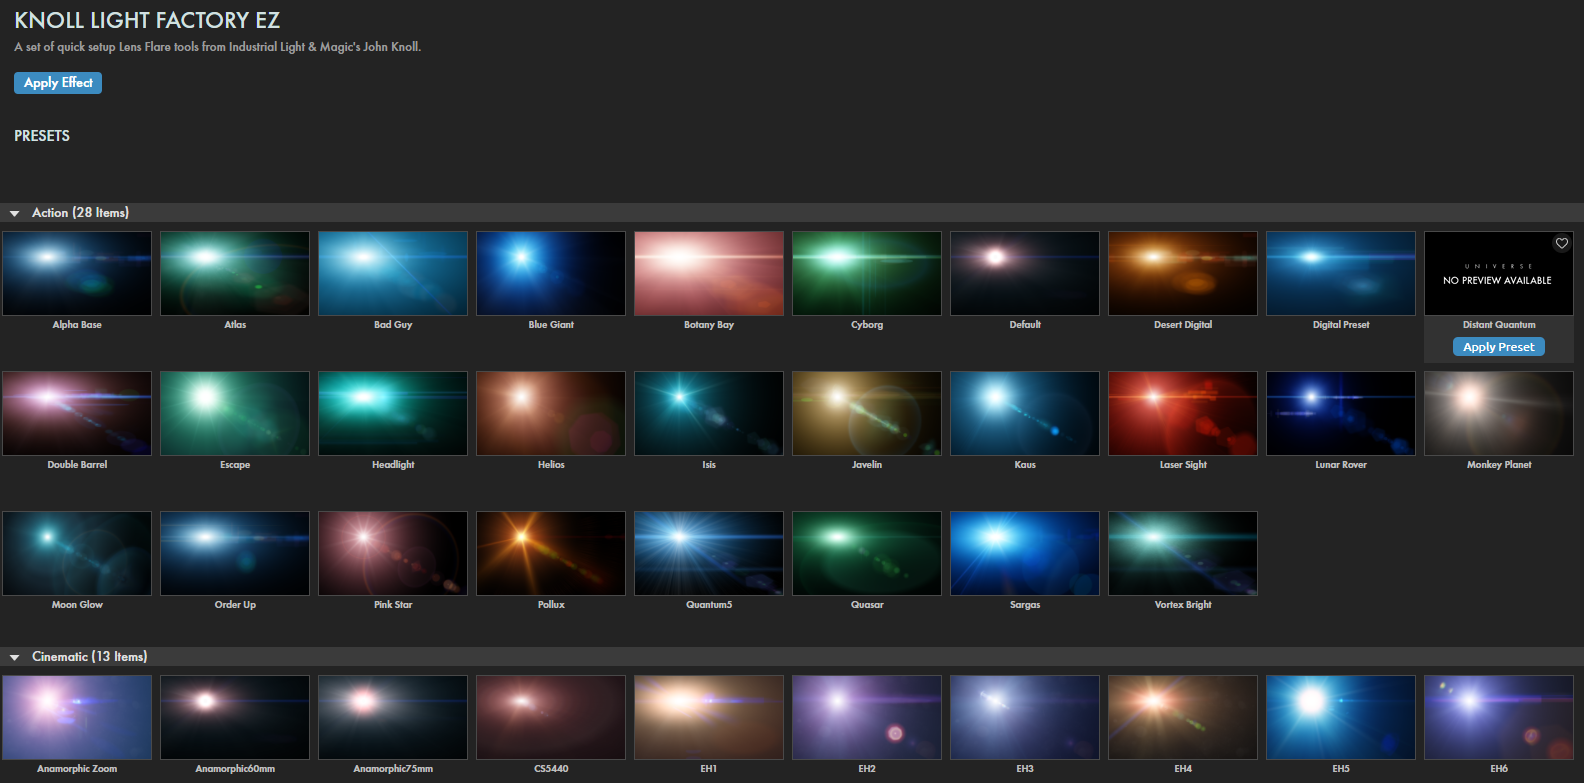Choose the Anamorphic75mm cinematic thumbnail
This screenshot has height=783, width=1584.
[x=393, y=717]
